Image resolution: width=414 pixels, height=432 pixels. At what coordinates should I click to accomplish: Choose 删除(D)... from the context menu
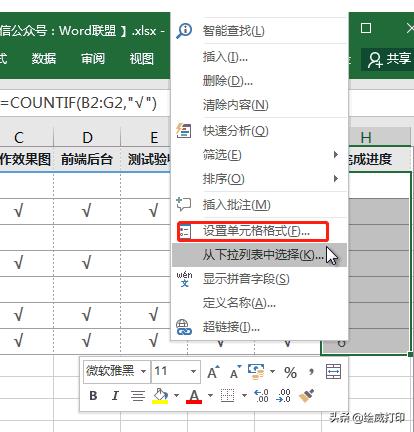[x=260, y=81]
